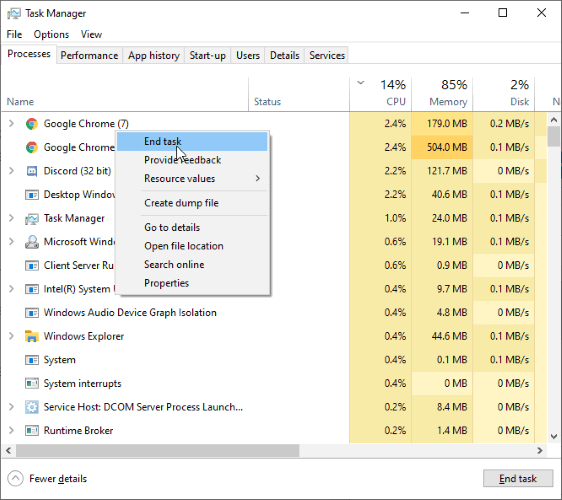This screenshot has height=500, width=562.
Task: Expand the Windows Explorer process group
Action: tap(11, 336)
